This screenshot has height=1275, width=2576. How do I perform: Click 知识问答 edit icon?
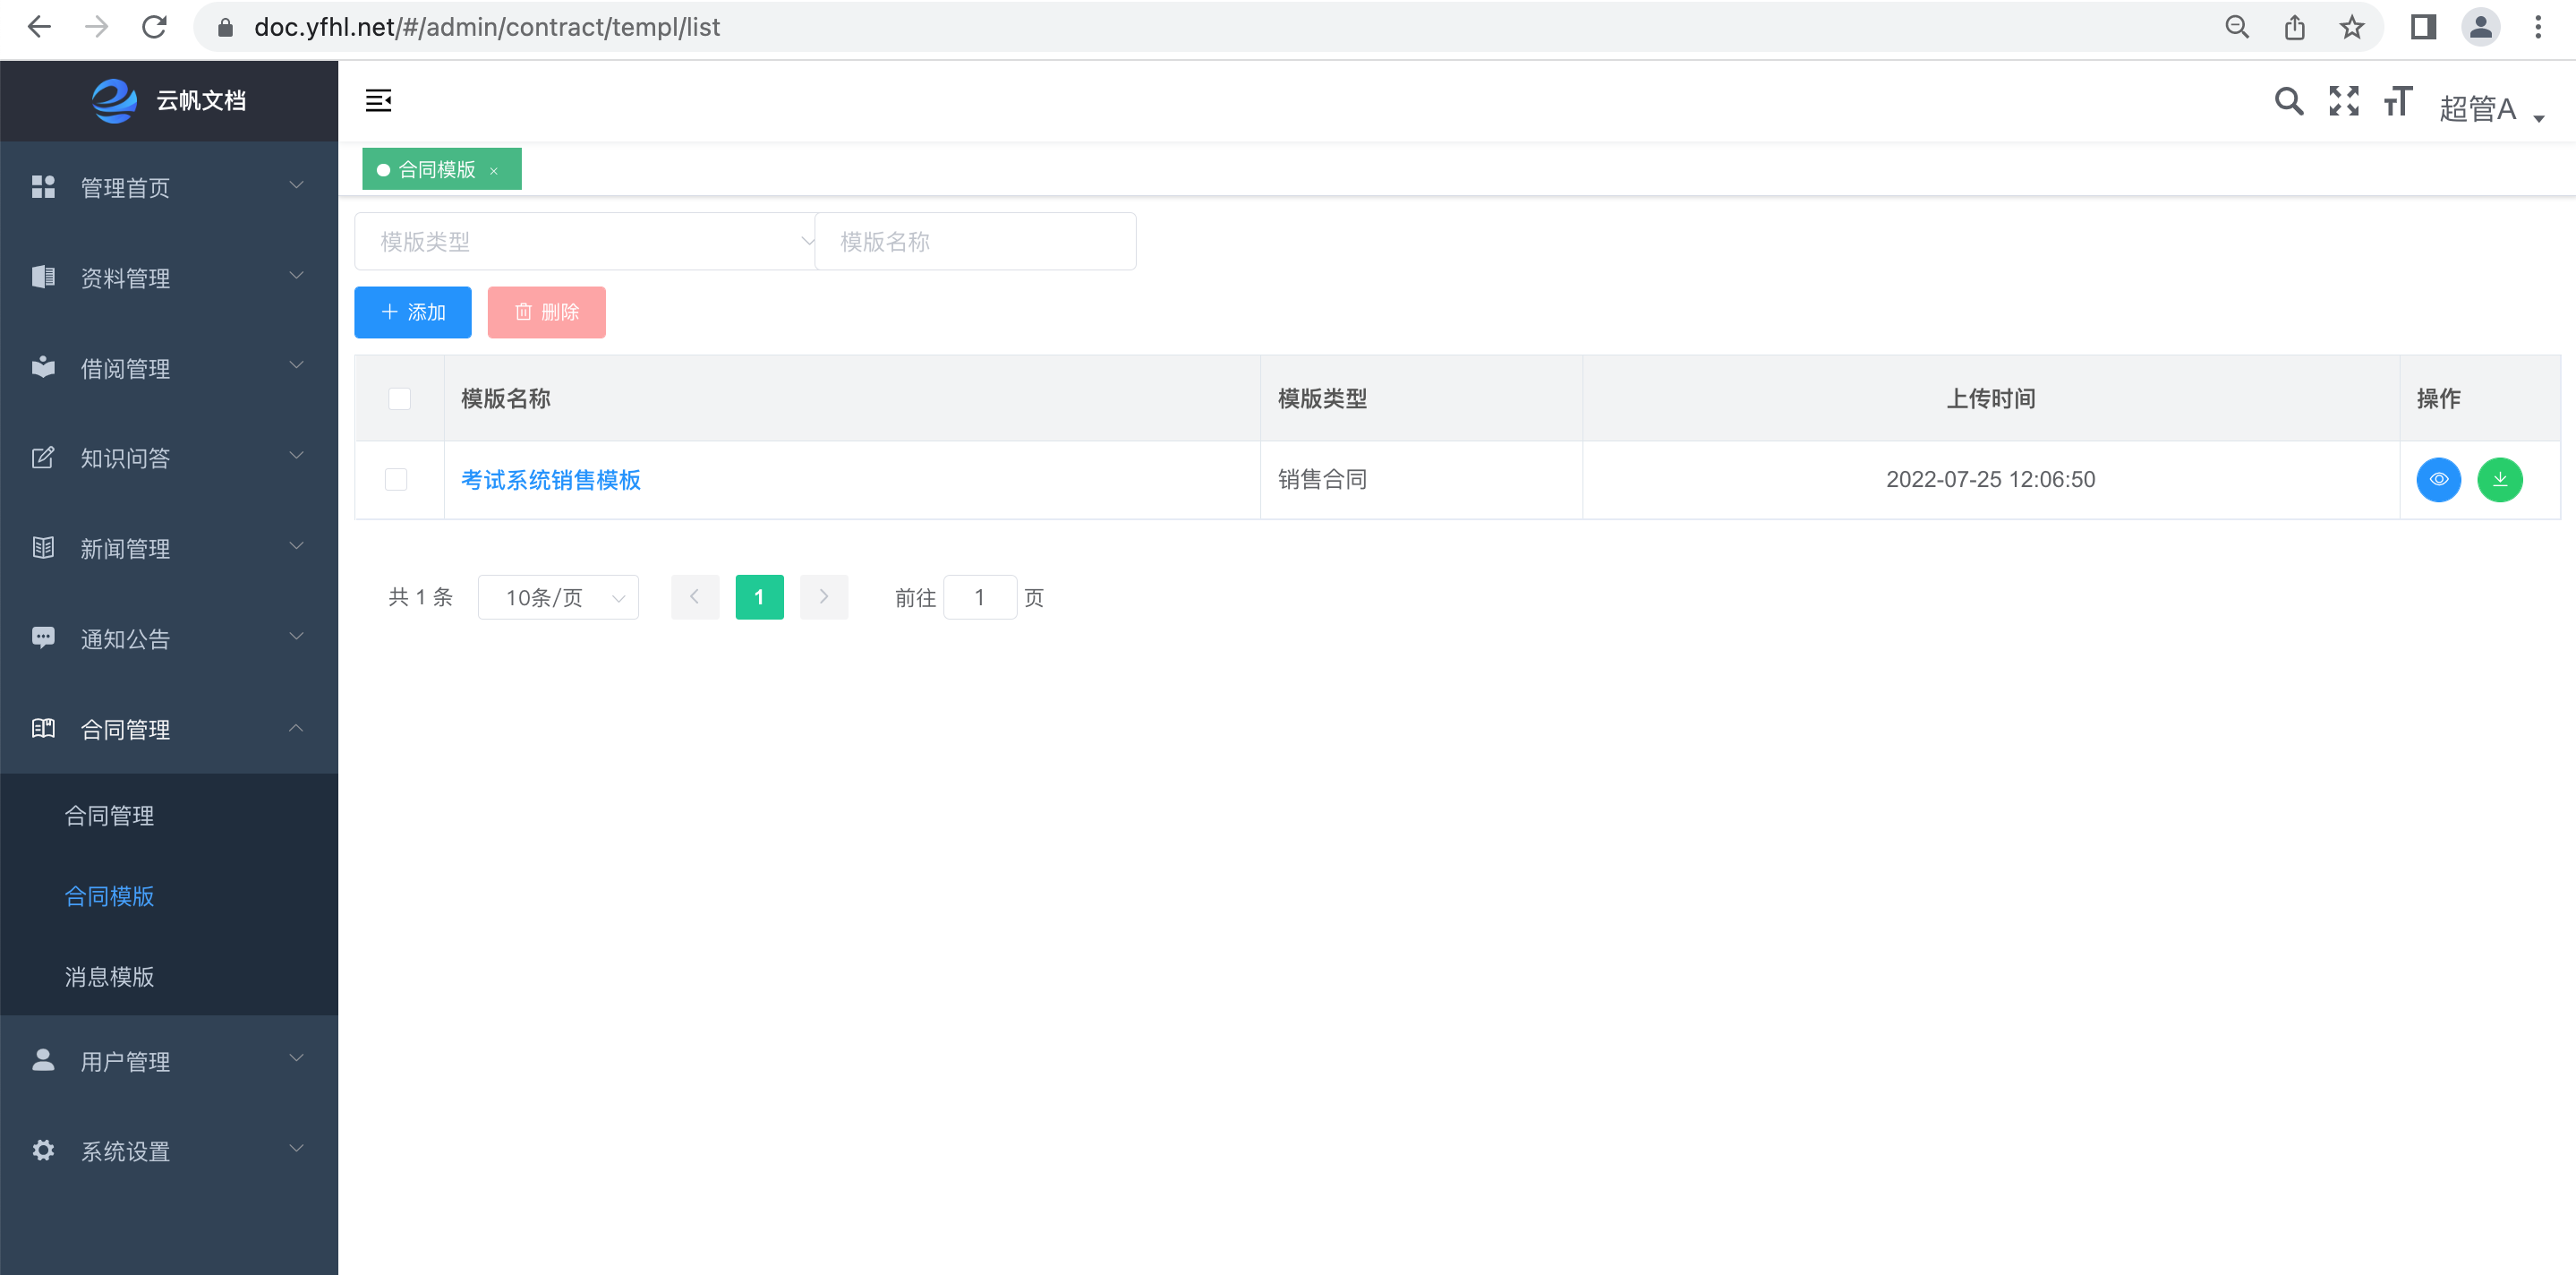point(43,458)
